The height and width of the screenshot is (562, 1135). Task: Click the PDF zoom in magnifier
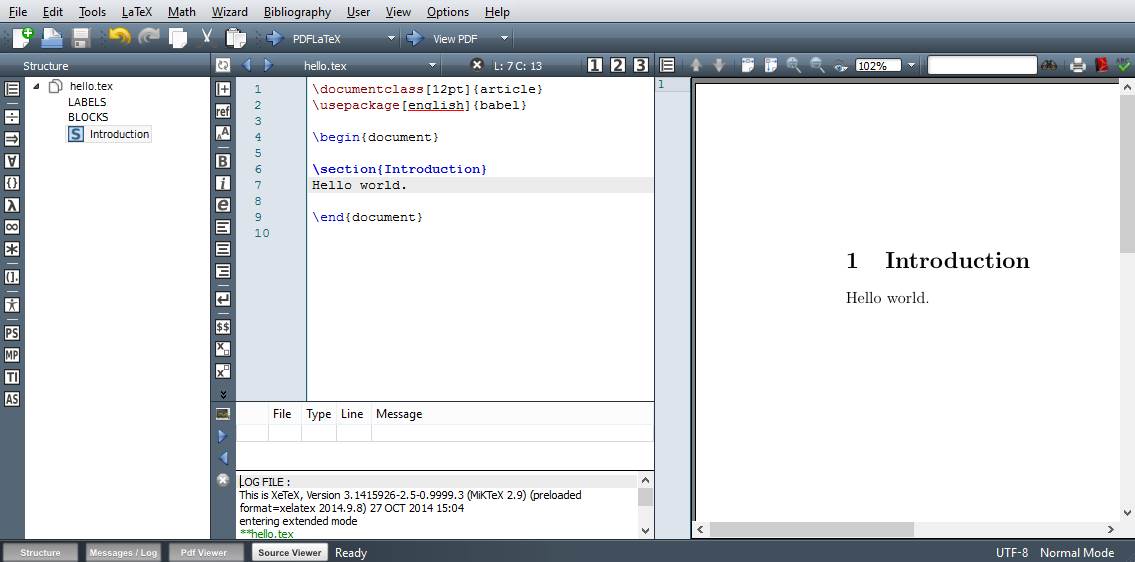point(794,65)
